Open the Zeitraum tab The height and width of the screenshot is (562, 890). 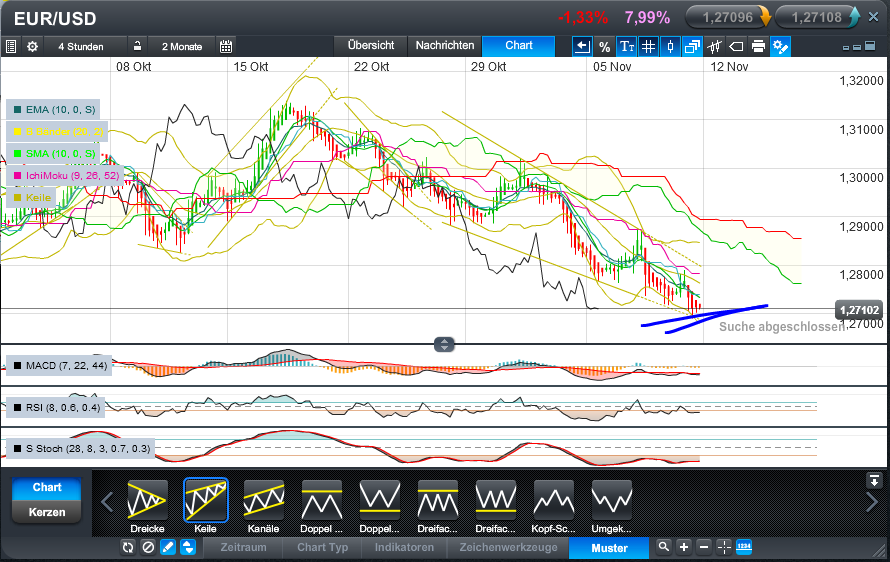coord(243,547)
